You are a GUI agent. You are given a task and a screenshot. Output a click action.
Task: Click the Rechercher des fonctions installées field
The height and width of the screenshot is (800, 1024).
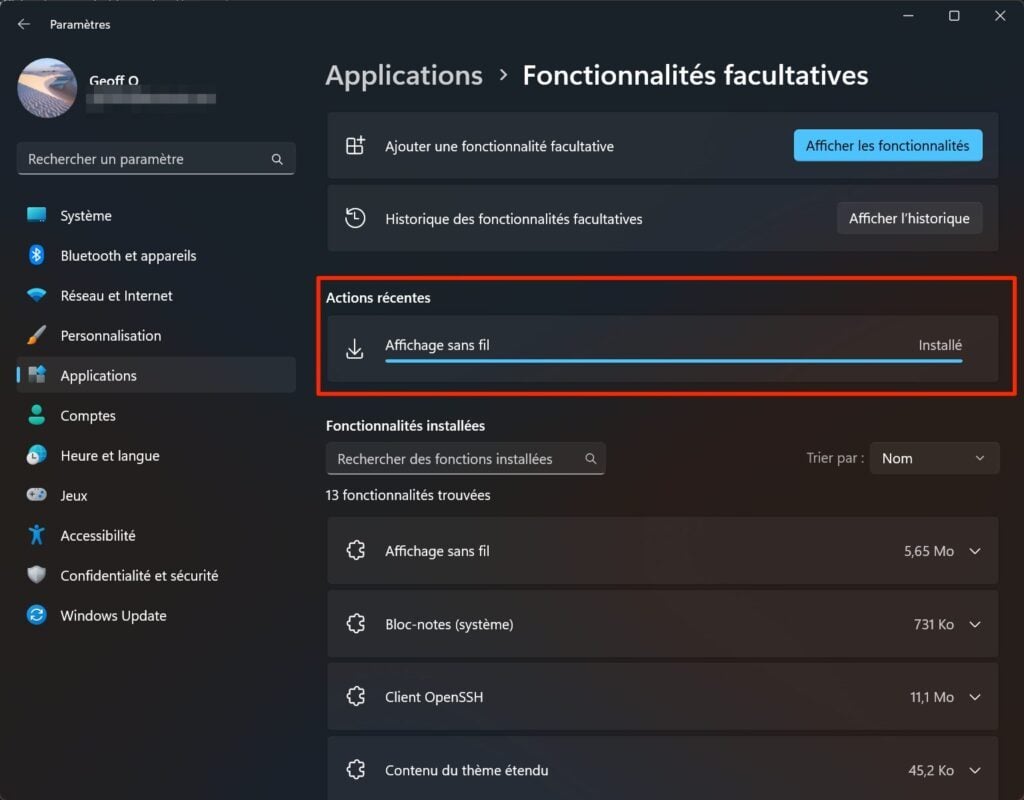pyautogui.click(x=466, y=458)
